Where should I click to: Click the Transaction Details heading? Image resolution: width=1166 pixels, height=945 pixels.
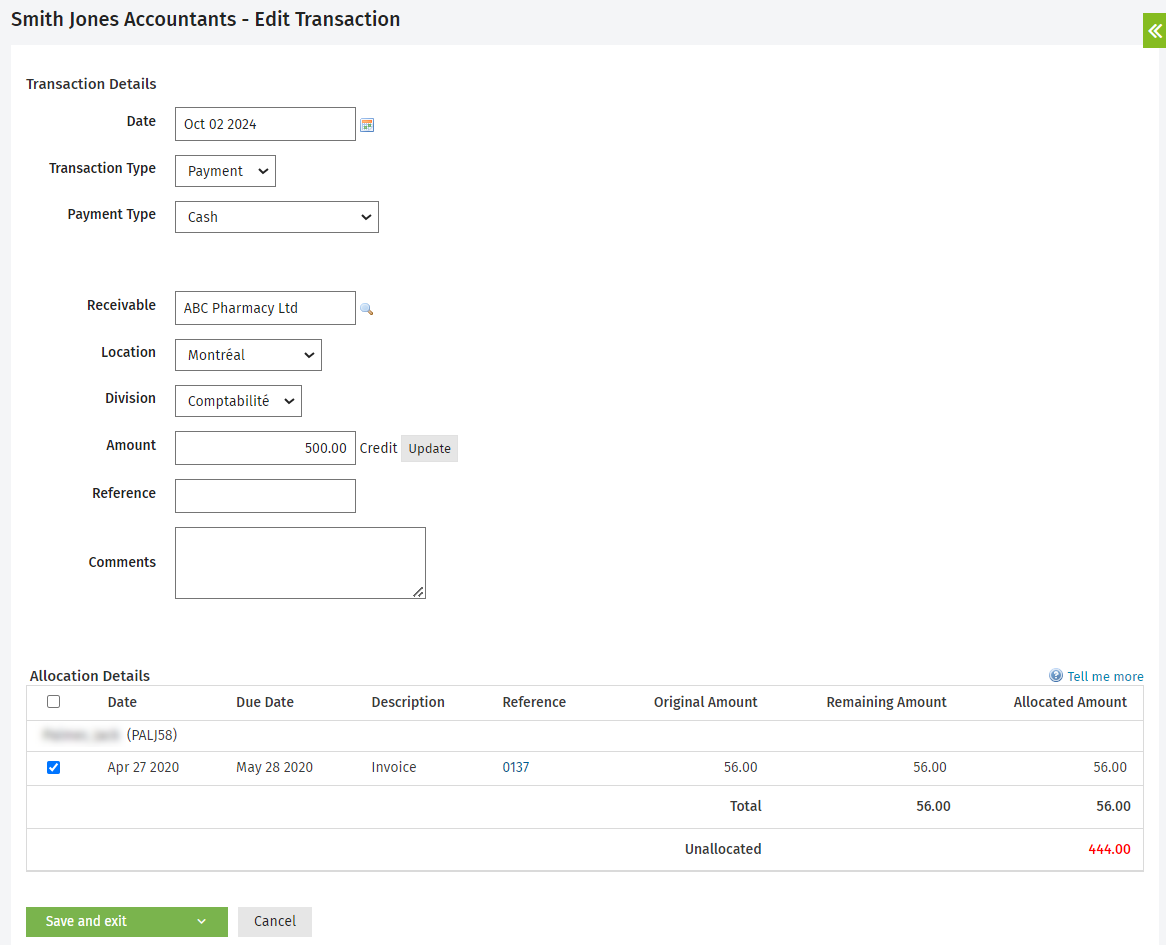click(91, 84)
